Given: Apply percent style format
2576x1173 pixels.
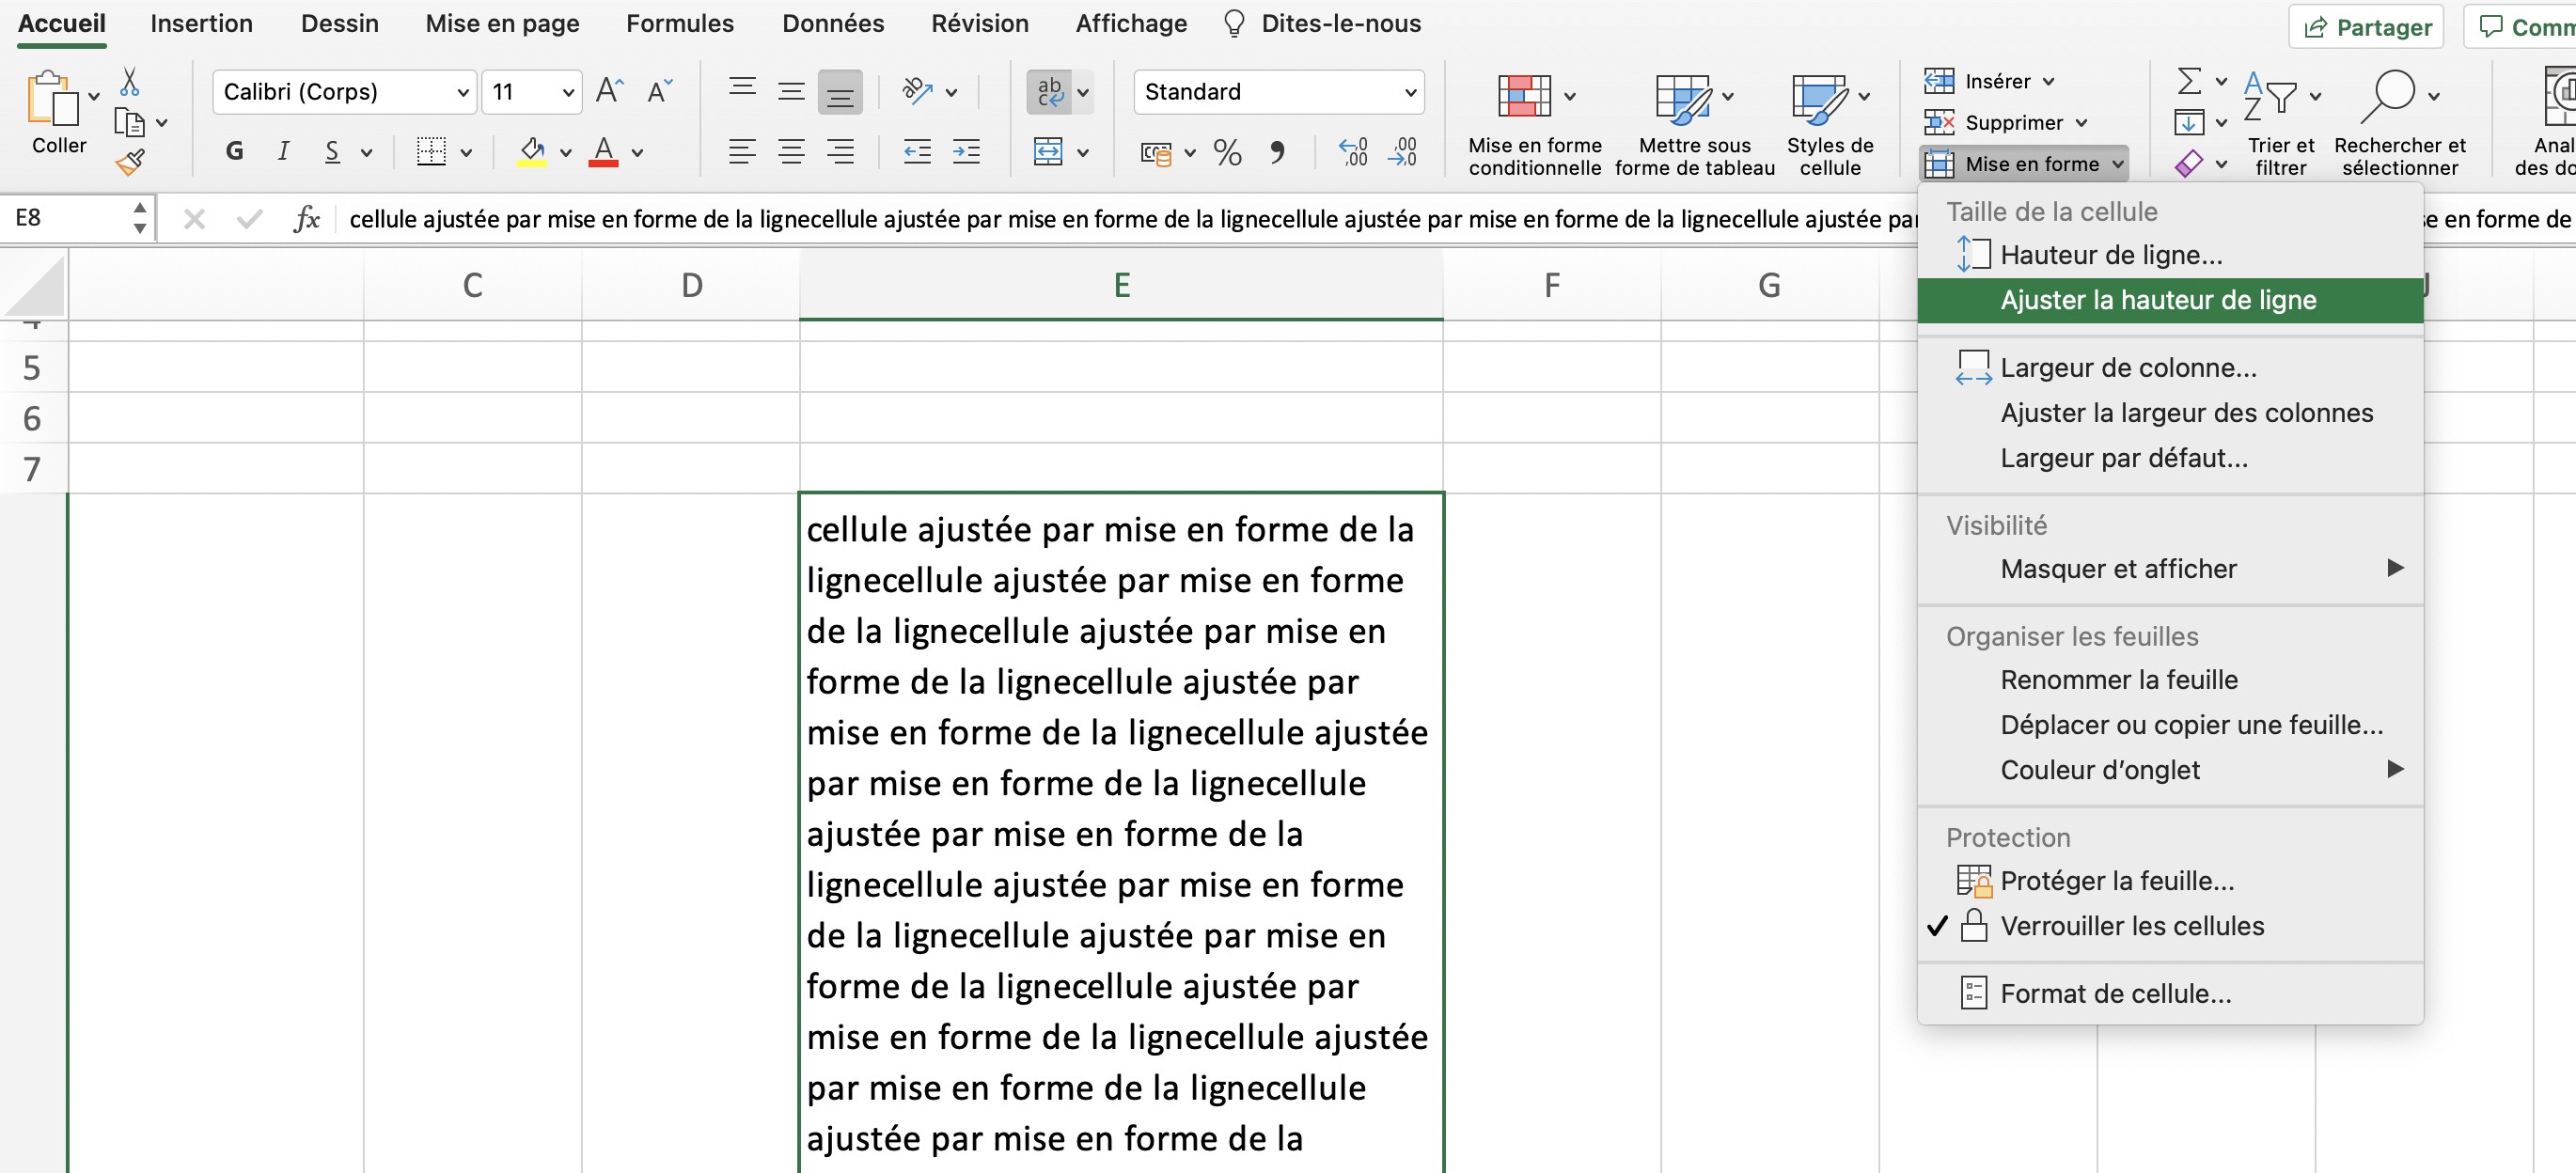Looking at the screenshot, I should [1227, 152].
